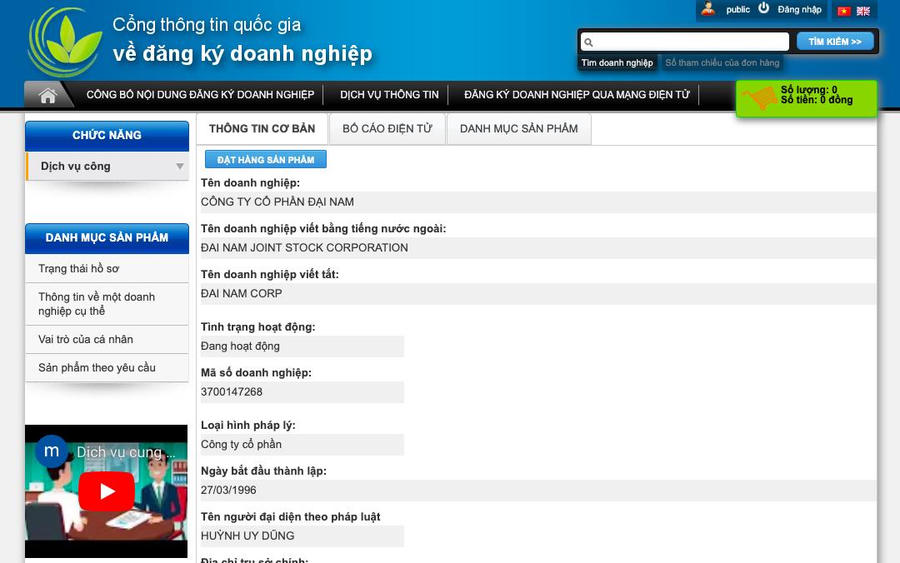
Task: Switch to the Danh mục sản phẩm tab
Action: pyautogui.click(x=519, y=129)
